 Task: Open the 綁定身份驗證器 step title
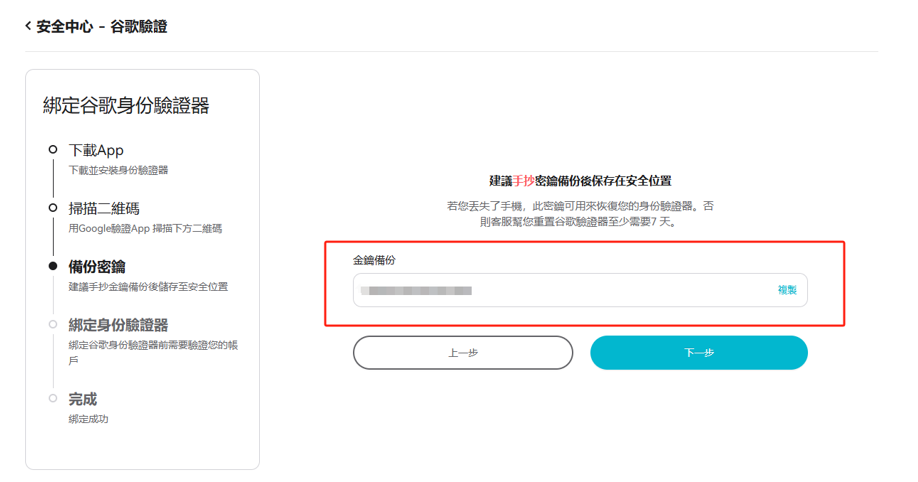pos(118,325)
